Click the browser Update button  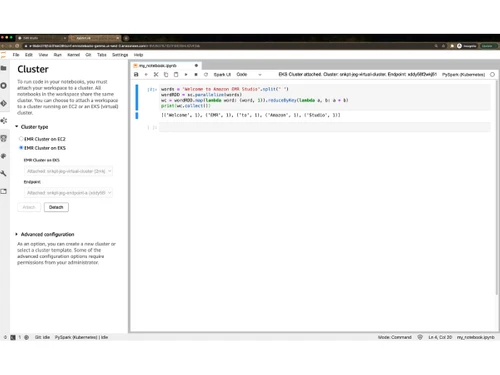click(x=487, y=46)
